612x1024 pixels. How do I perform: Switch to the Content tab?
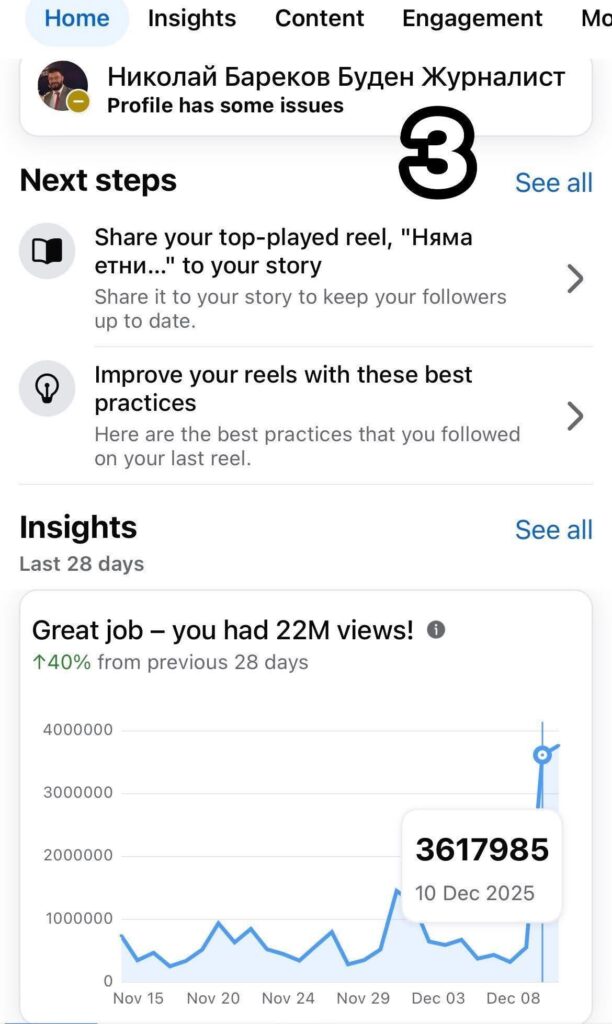pos(320,18)
